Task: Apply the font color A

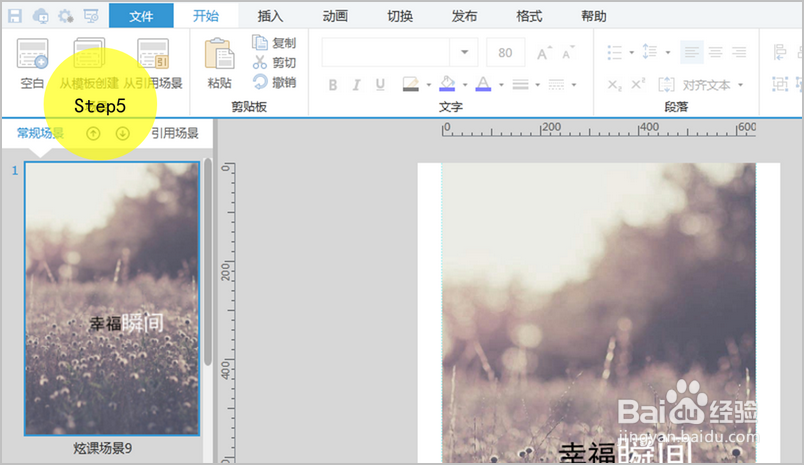Action: point(483,84)
